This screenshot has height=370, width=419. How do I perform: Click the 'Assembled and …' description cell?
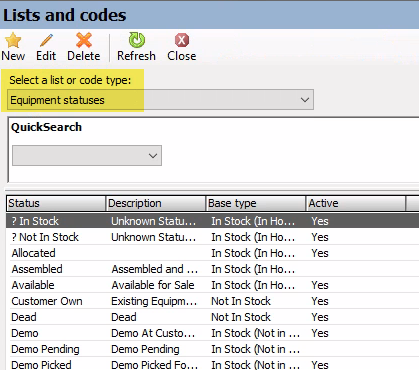click(x=155, y=269)
